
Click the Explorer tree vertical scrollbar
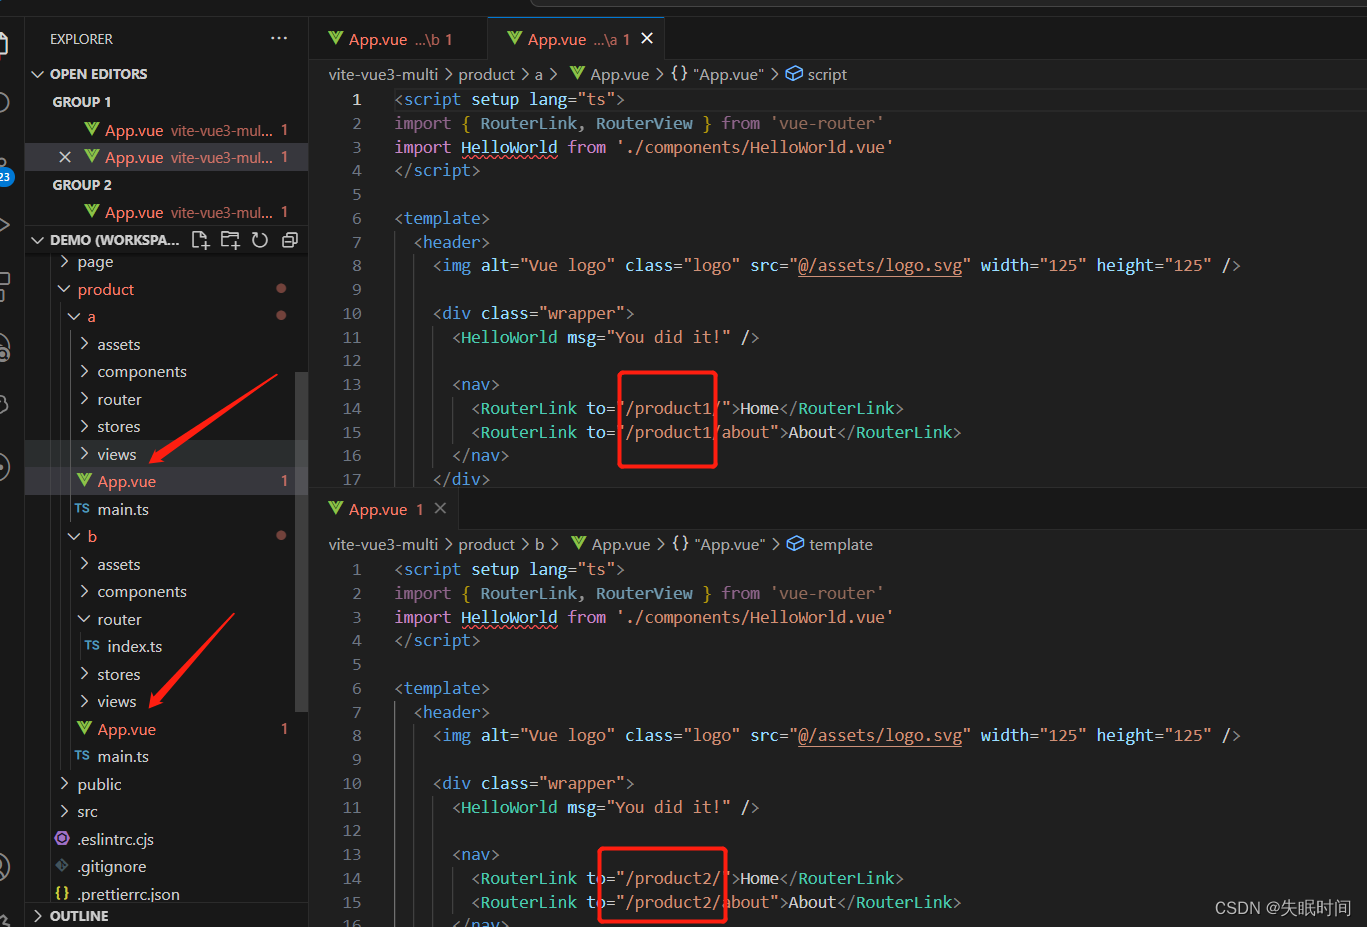(301, 541)
